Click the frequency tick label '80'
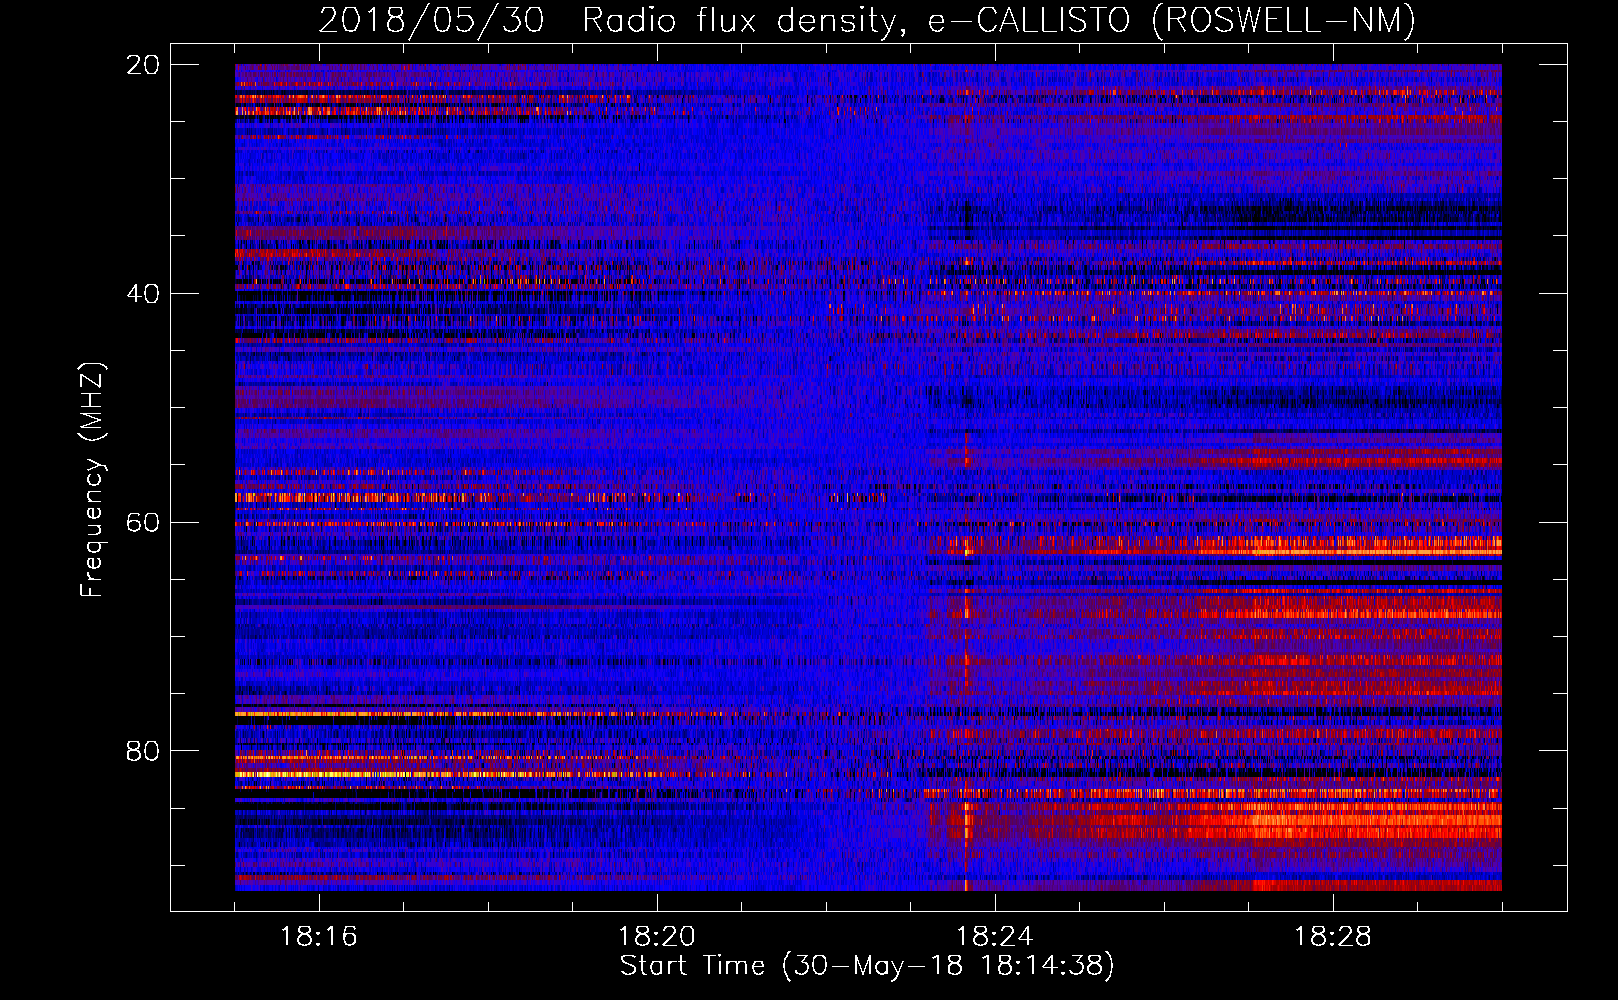Viewport: 1618px width, 1000px height. tap(143, 751)
